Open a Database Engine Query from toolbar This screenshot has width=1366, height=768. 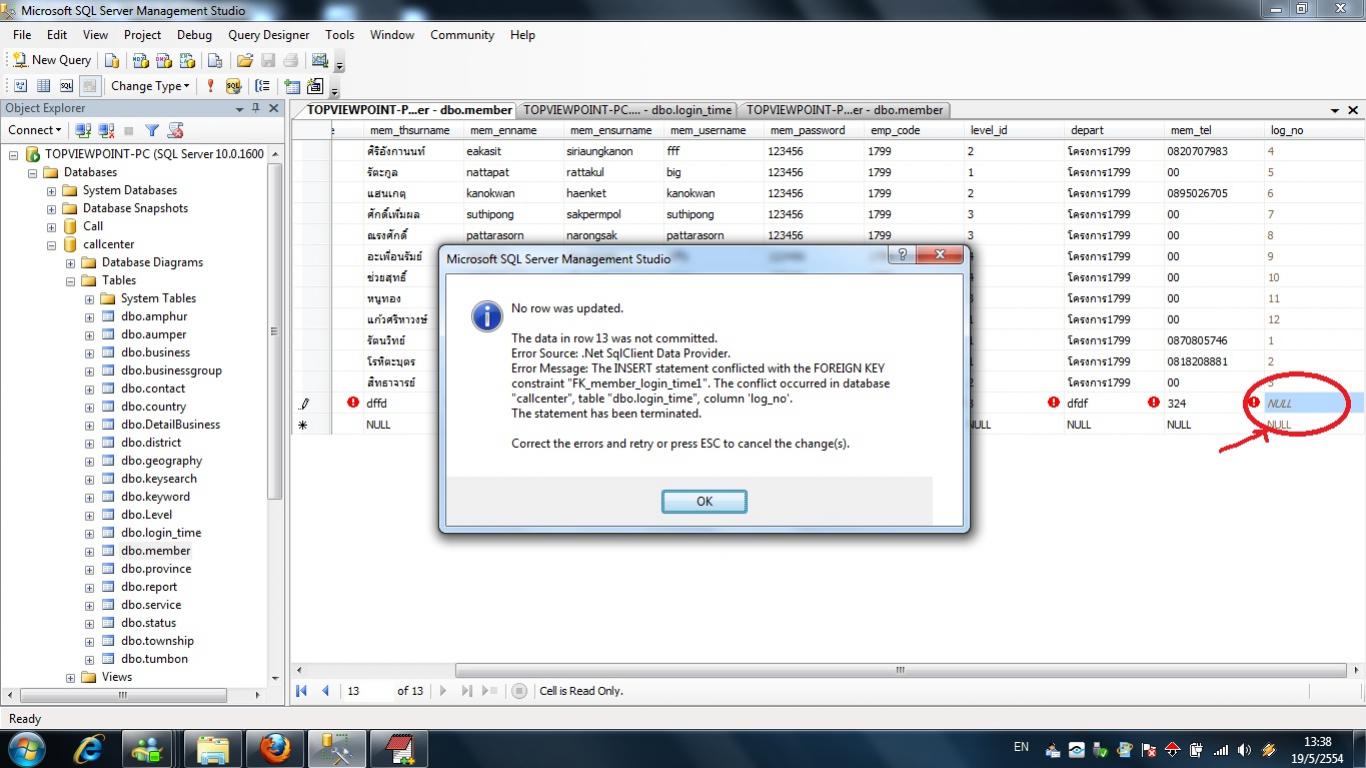coord(112,60)
